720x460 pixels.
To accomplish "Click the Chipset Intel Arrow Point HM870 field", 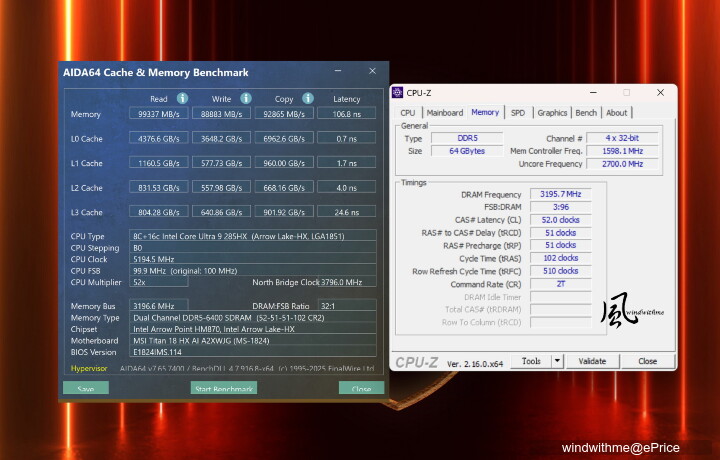I will [x=253, y=329].
